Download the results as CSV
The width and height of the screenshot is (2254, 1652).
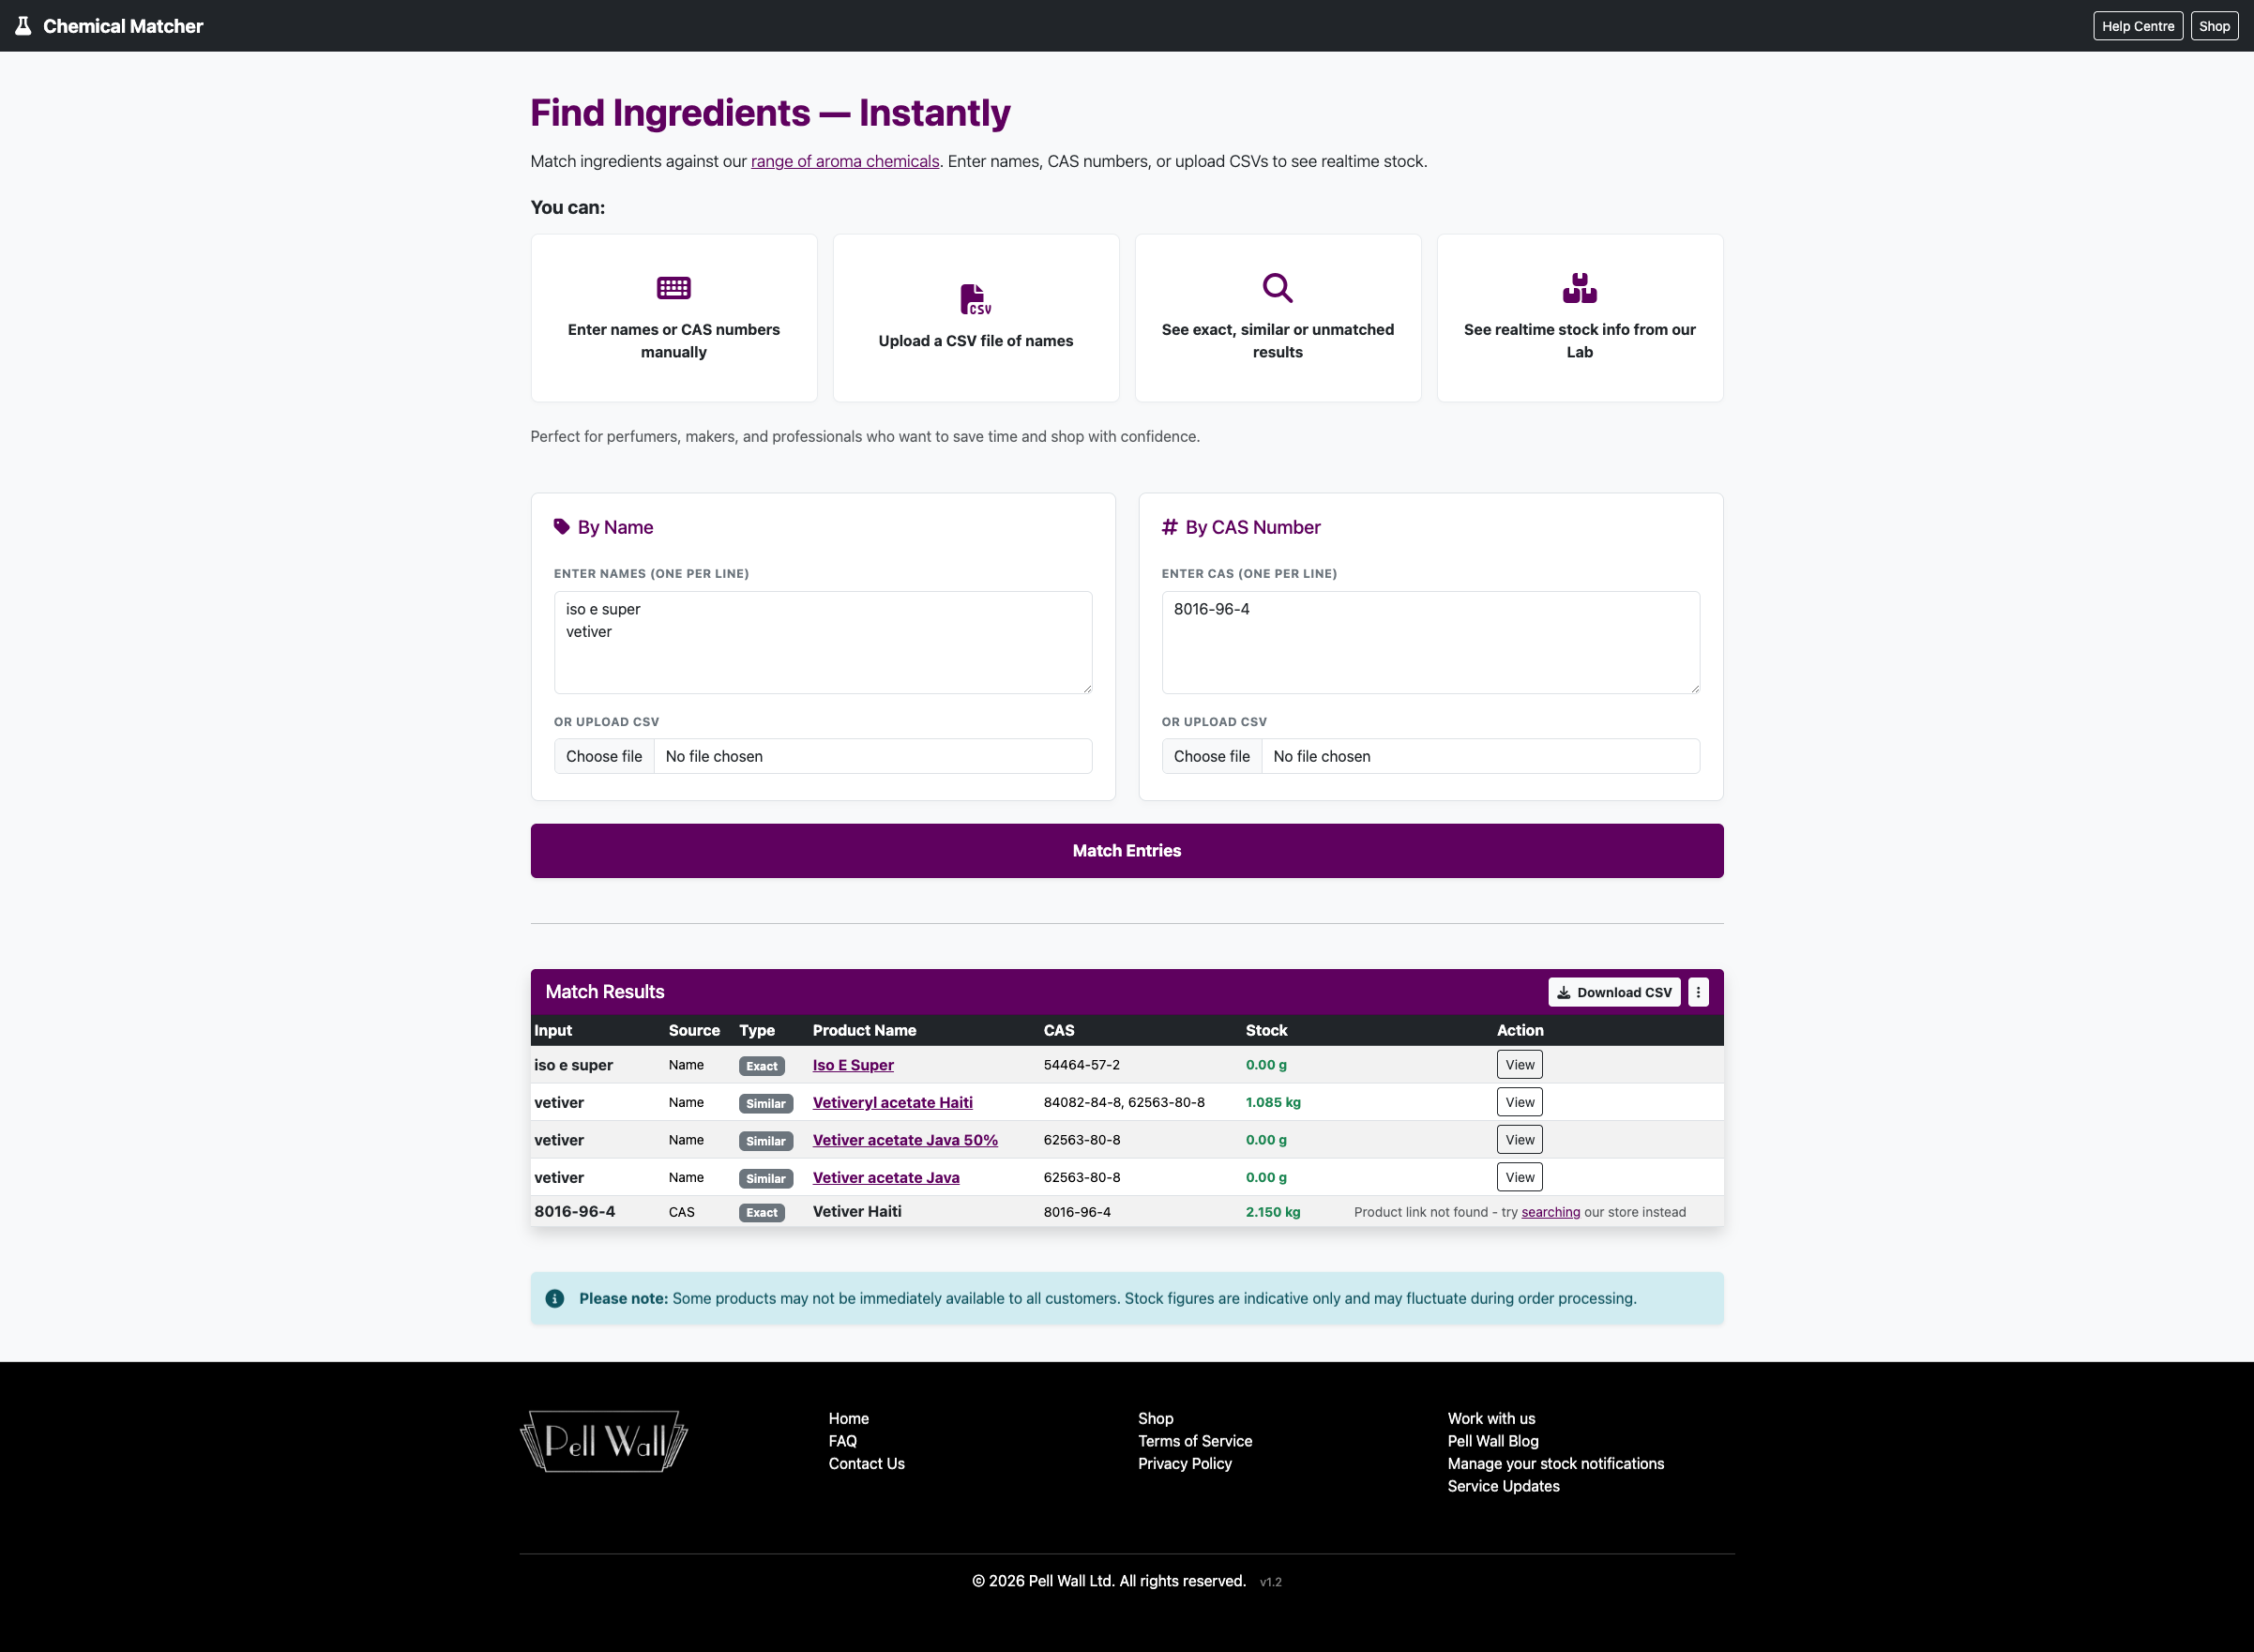pyautogui.click(x=1614, y=992)
